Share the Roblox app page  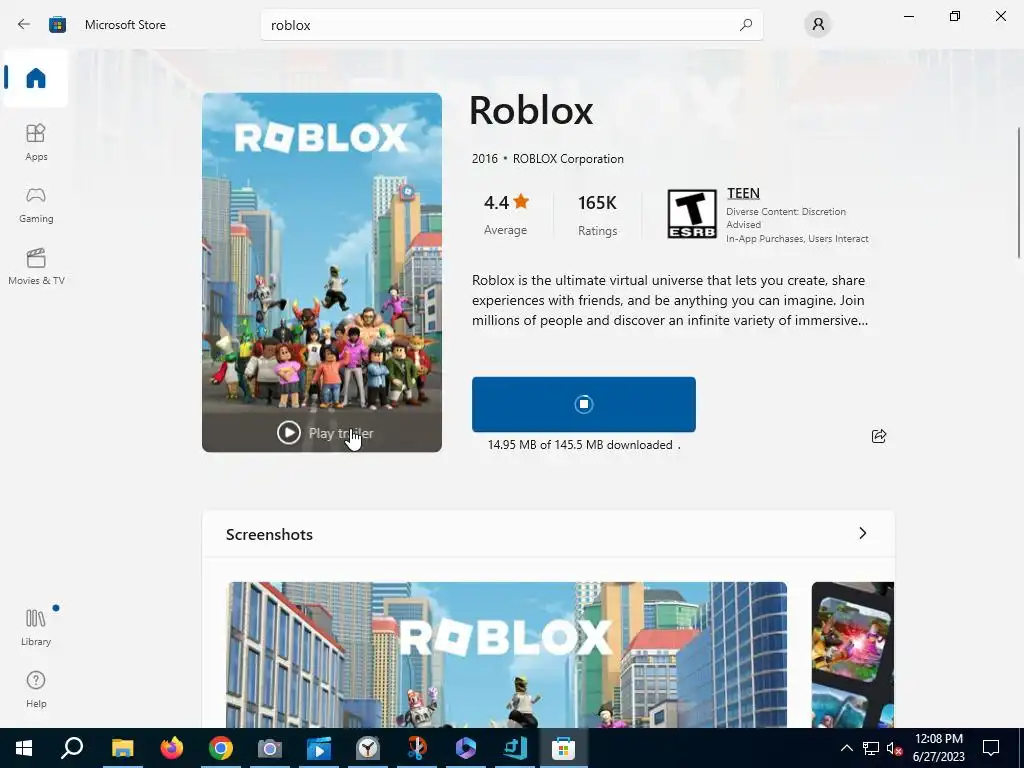(879, 436)
